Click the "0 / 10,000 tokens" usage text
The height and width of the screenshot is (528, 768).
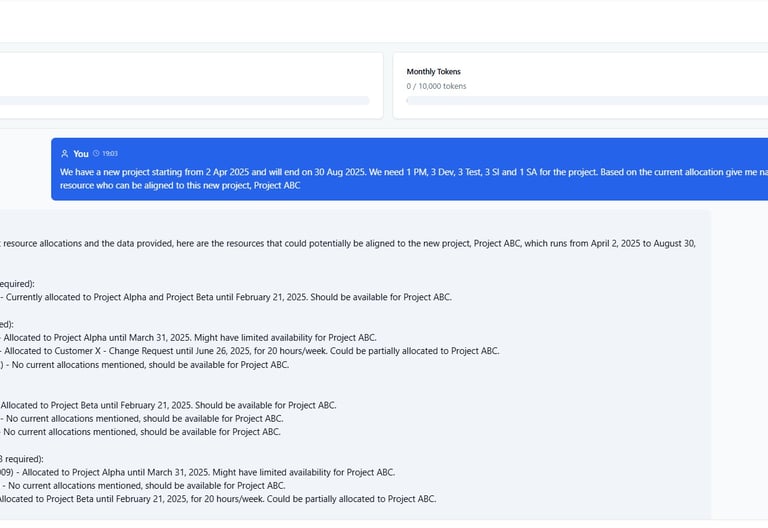tap(436, 87)
